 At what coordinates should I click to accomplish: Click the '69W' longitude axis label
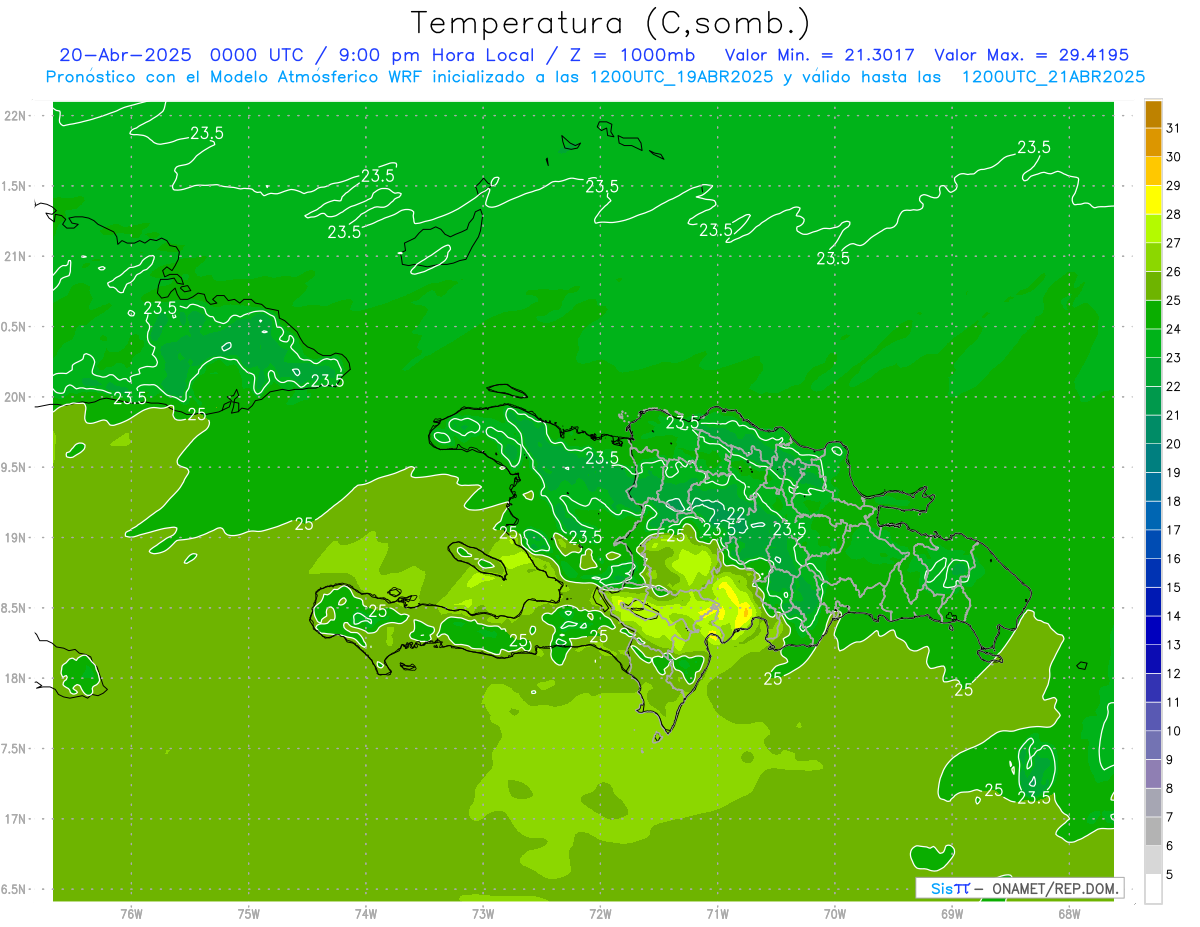point(952,914)
